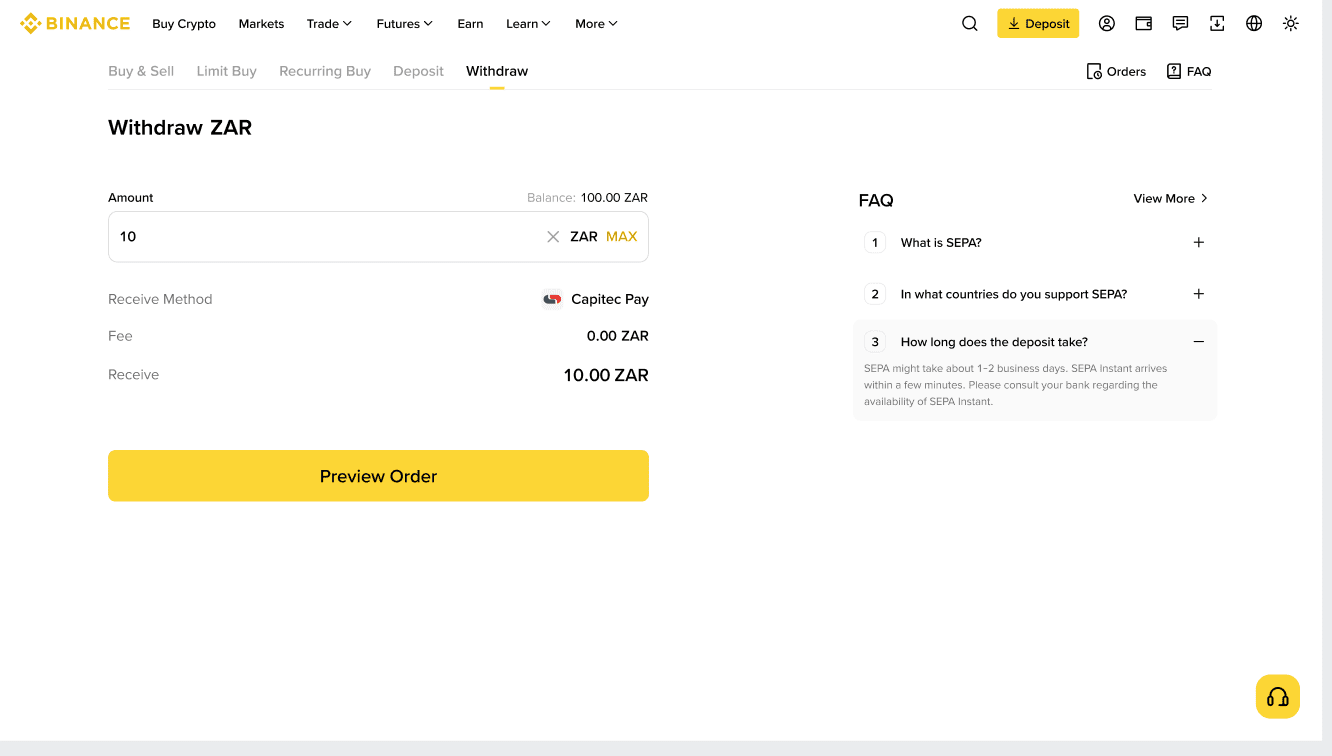Image resolution: width=1332 pixels, height=756 pixels.
Task: Open the chat messages icon
Action: click(1180, 24)
